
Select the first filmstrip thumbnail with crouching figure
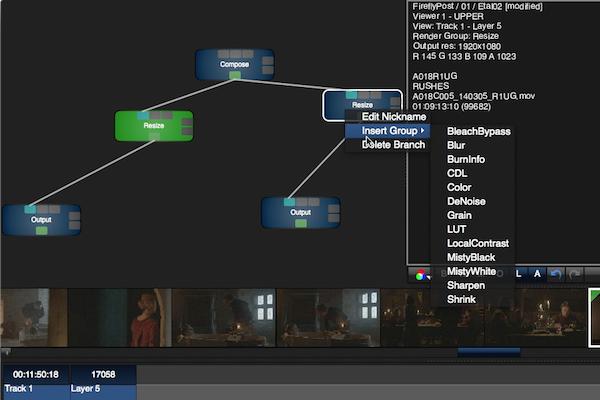pos(34,318)
